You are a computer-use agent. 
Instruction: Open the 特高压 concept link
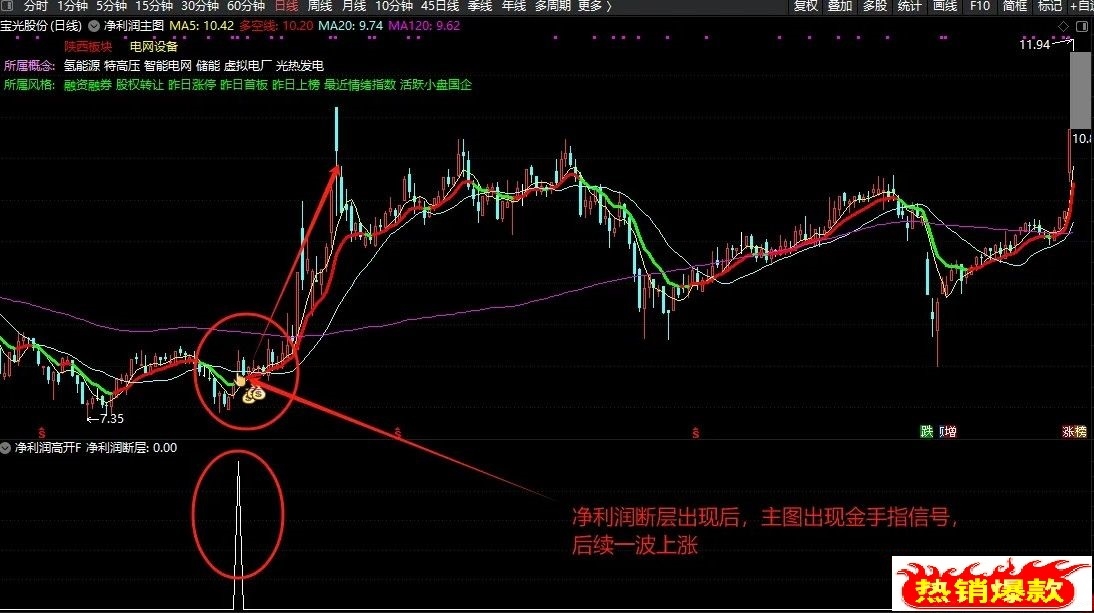click(122, 66)
